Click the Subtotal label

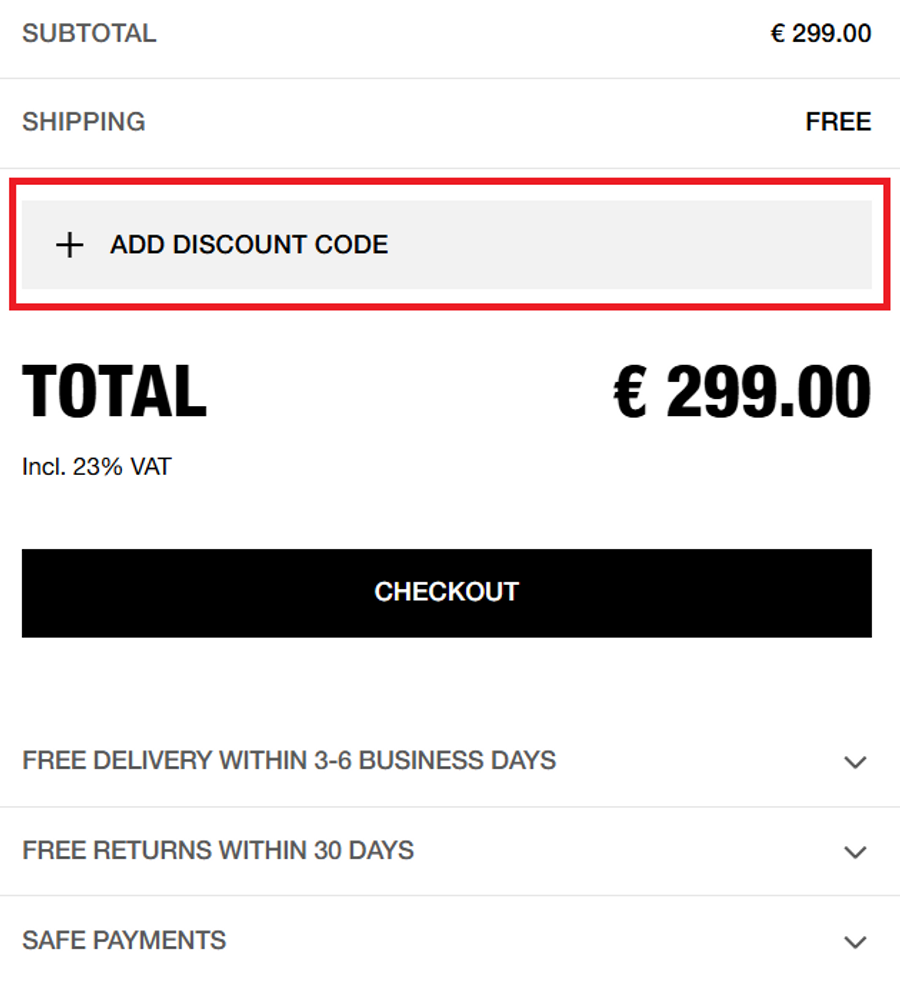pyautogui.click(x=89, y=33)
